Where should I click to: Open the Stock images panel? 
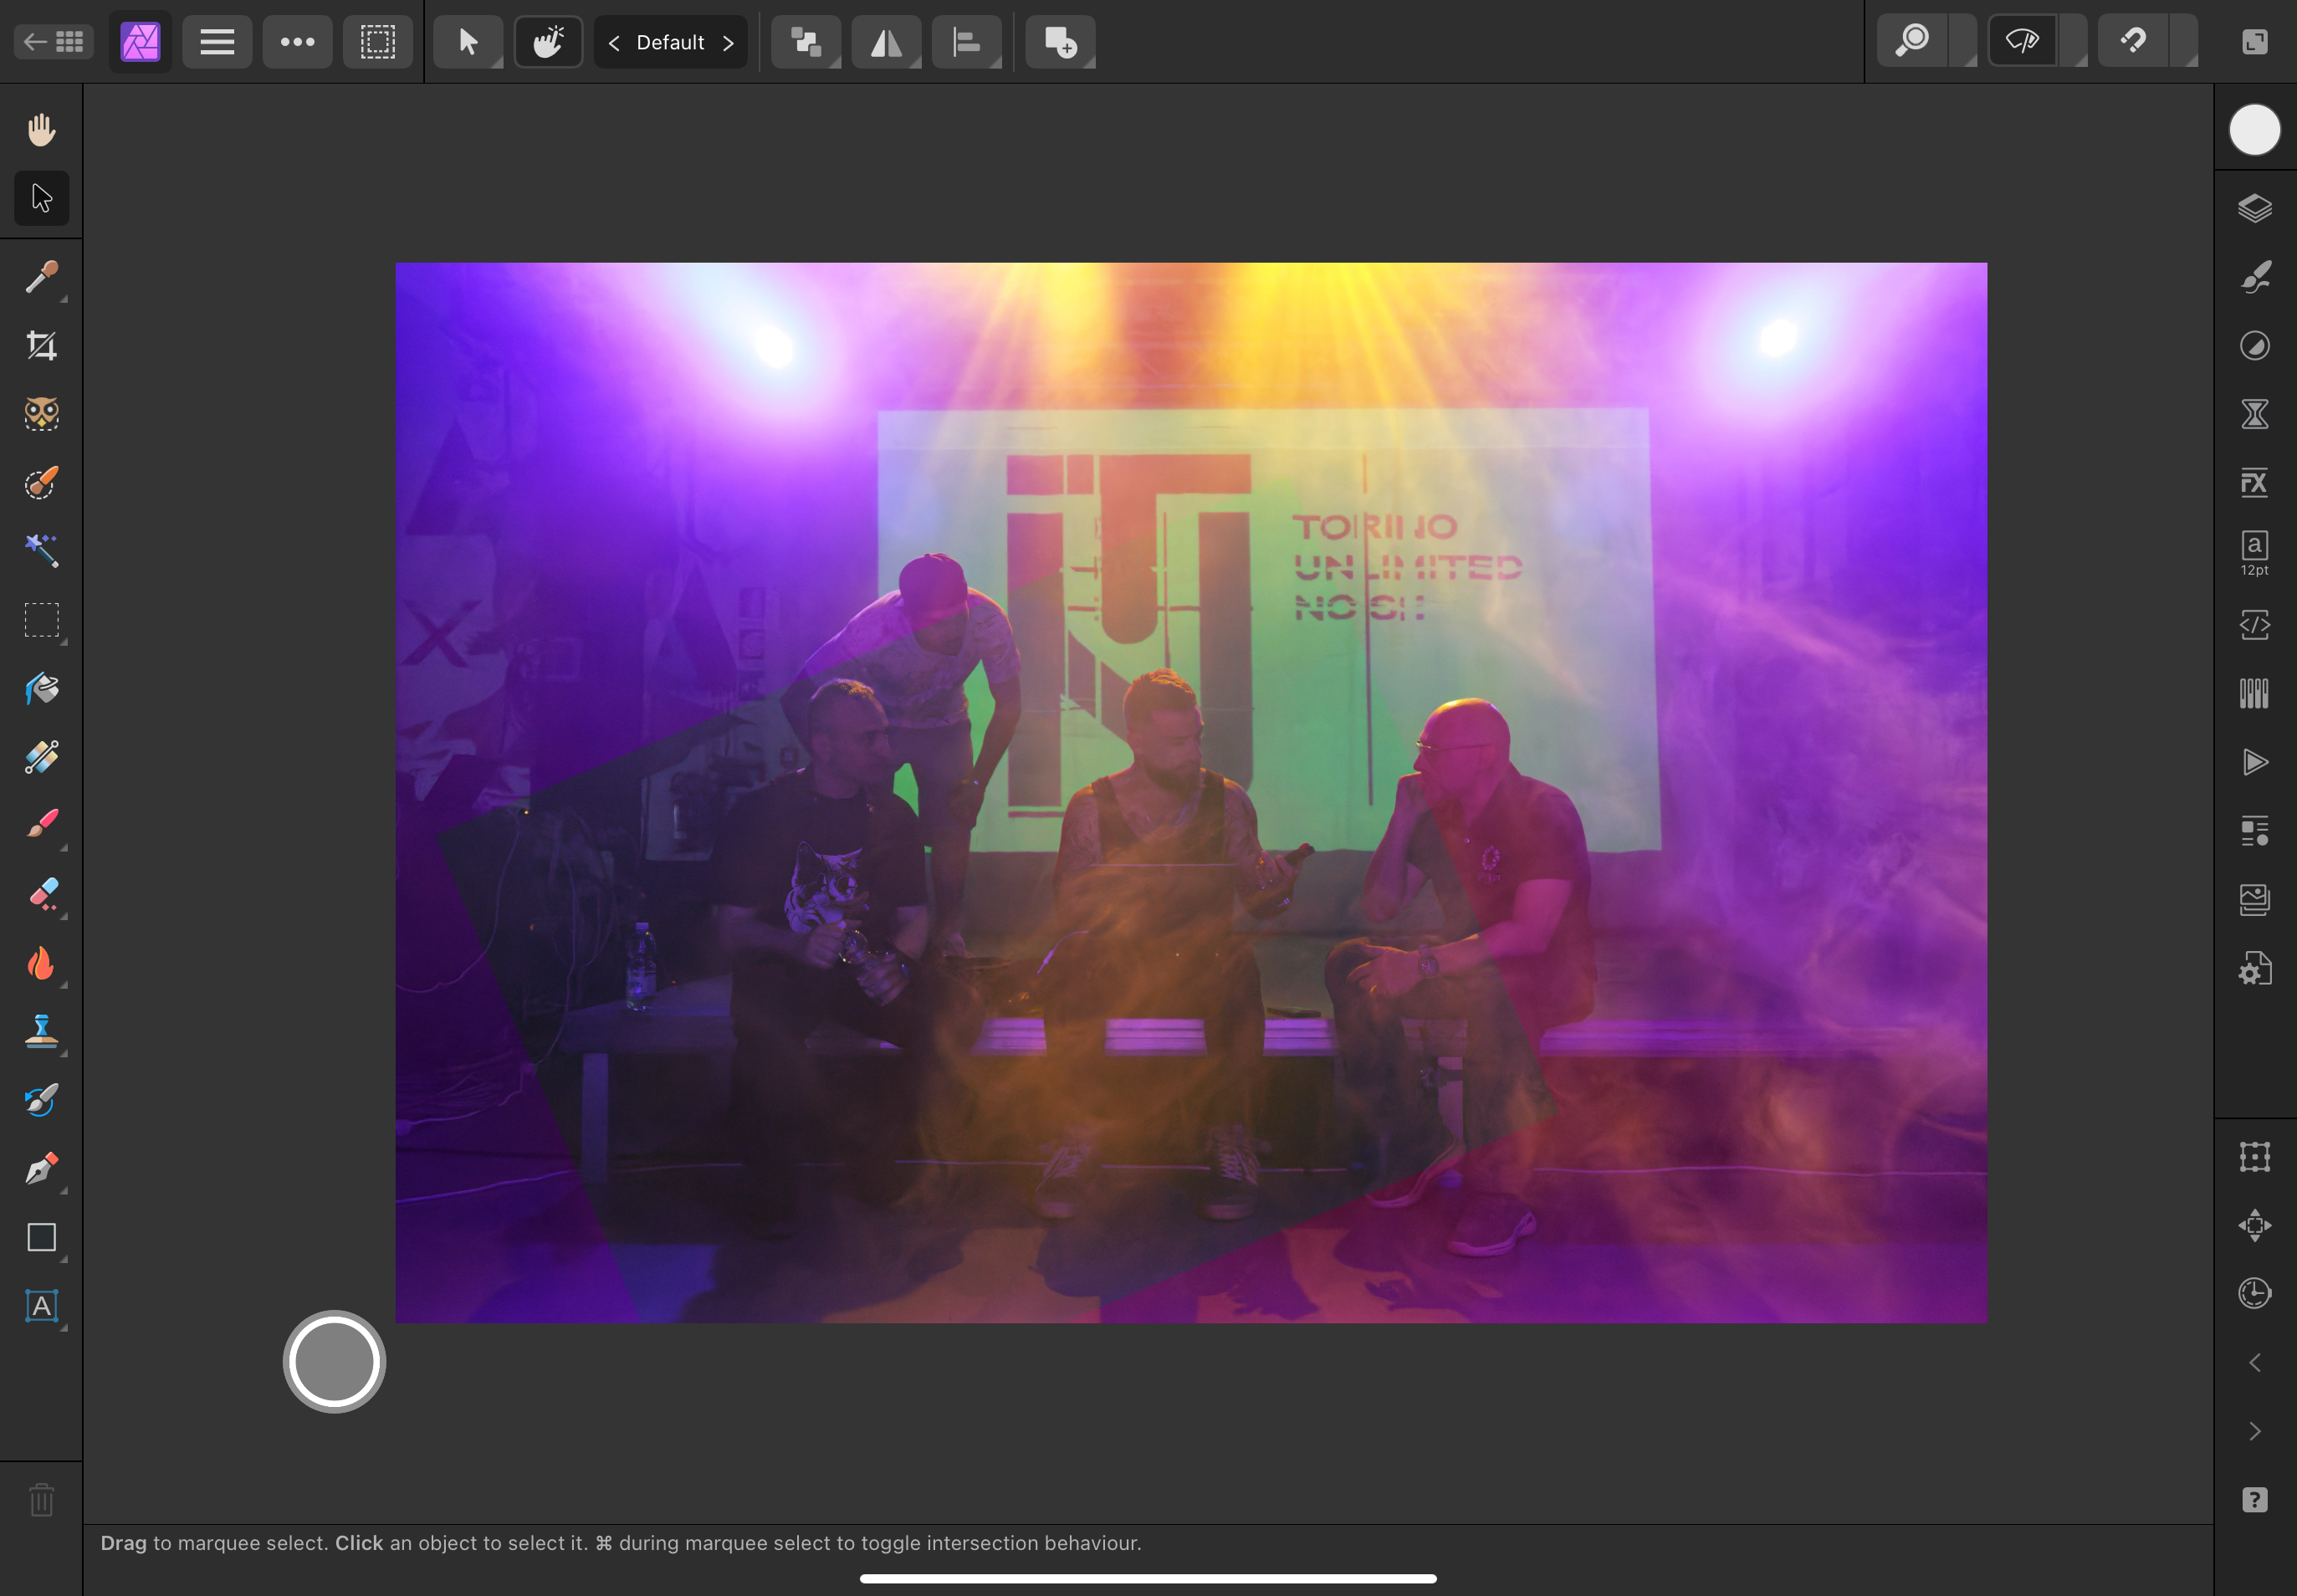tap(2255, 900)
